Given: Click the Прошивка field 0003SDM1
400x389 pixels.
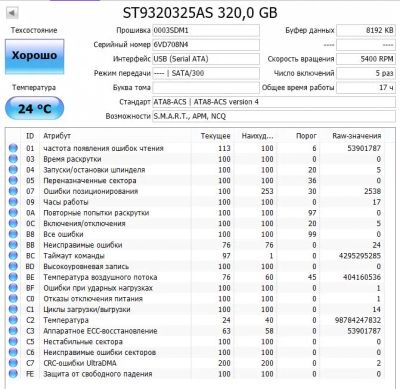Looking at the screenshot, I should click(x=206, y=30).
